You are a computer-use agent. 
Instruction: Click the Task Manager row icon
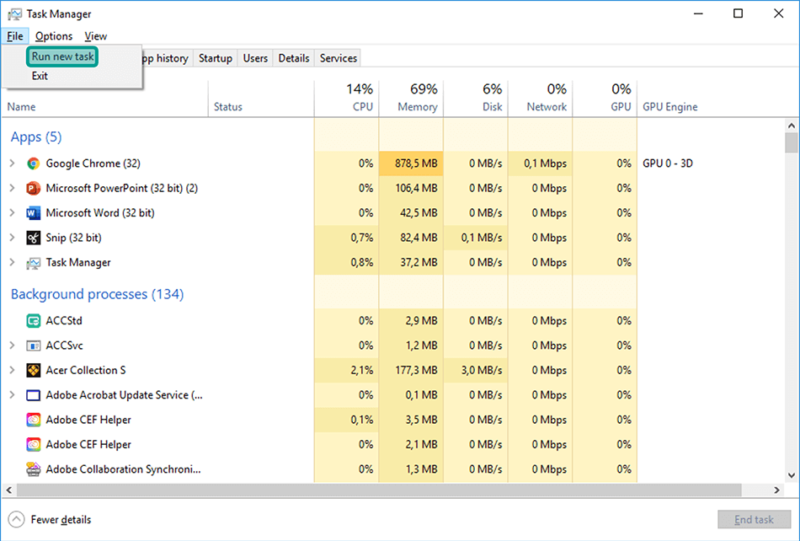click(33, 263)
